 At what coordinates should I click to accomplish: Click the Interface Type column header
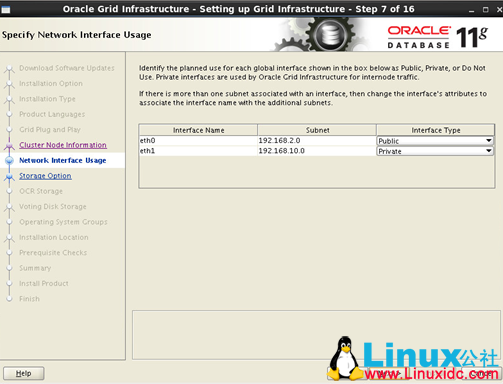pyautogui.click(x=435, y=130)
